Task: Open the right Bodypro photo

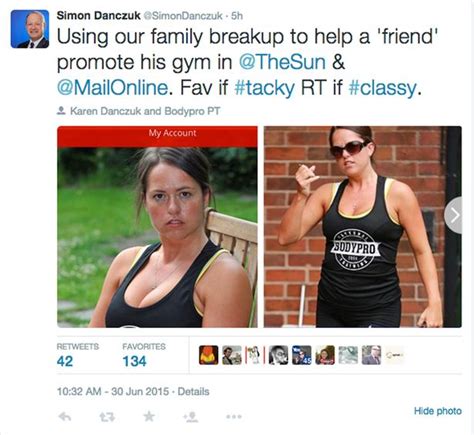Action: click(363, 227)
